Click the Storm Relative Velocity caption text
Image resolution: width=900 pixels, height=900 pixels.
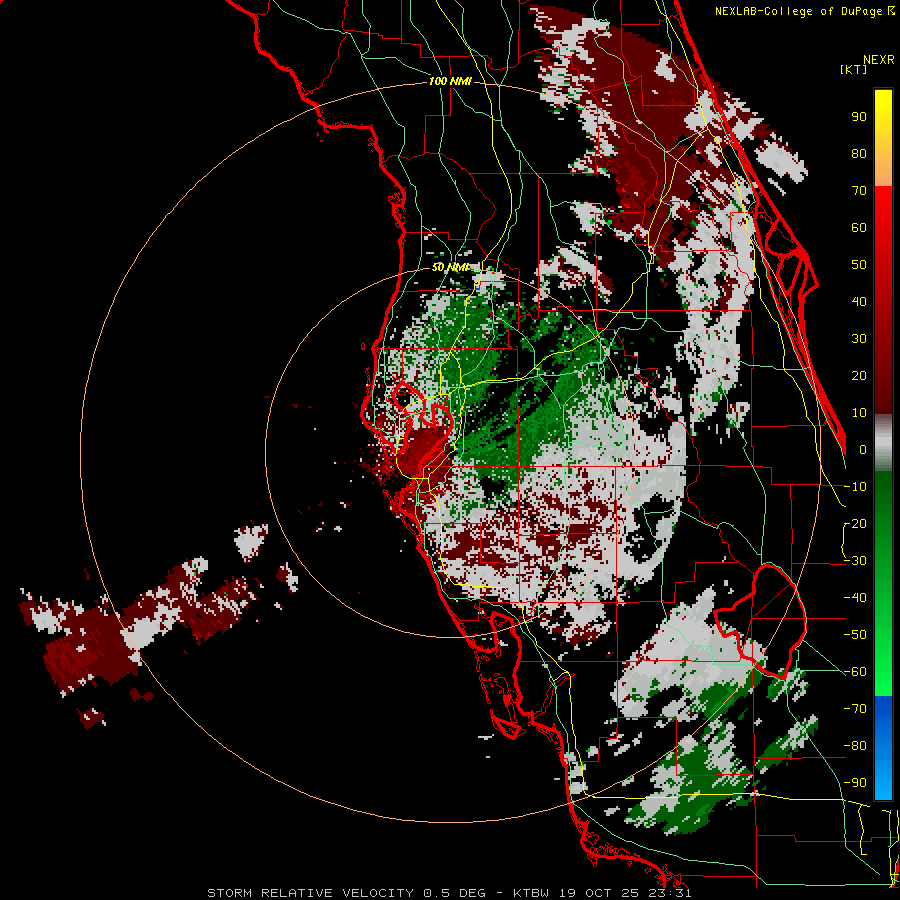[449, 893]
